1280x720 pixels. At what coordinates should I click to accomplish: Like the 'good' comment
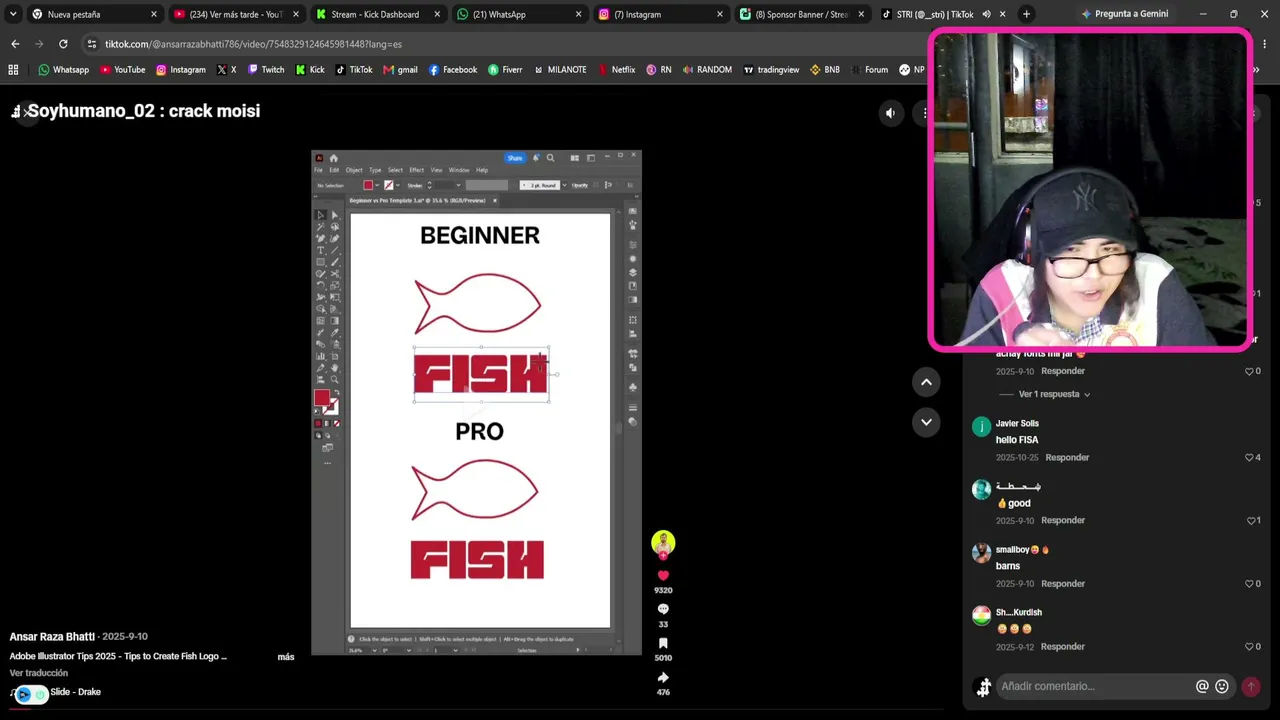tap(1253, 521)
